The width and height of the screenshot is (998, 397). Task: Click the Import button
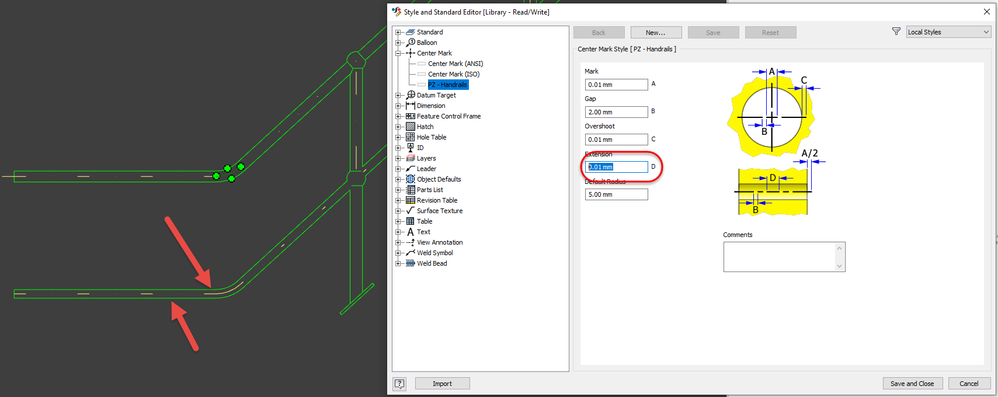pyautogui.click(x=442, y=384)
